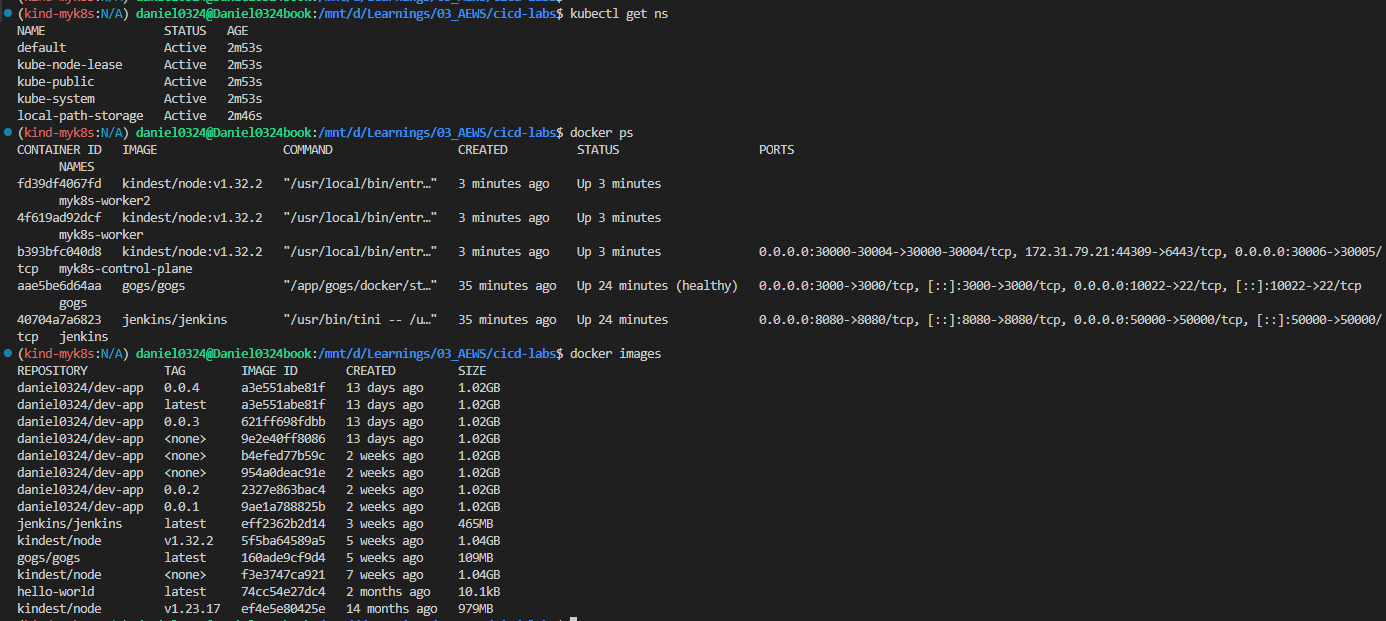
Task: Select tag 0.0.4 of dev-app
Action: tap(181, 388)
